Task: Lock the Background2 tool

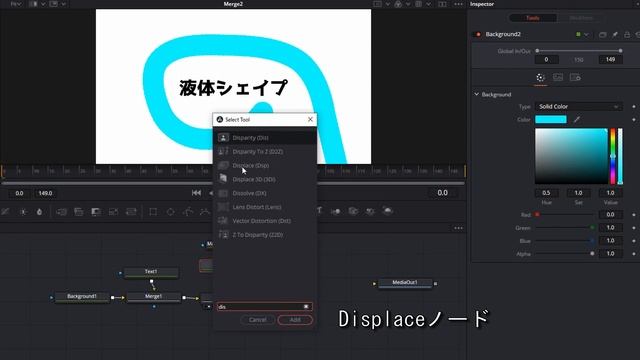Action: 627,35
